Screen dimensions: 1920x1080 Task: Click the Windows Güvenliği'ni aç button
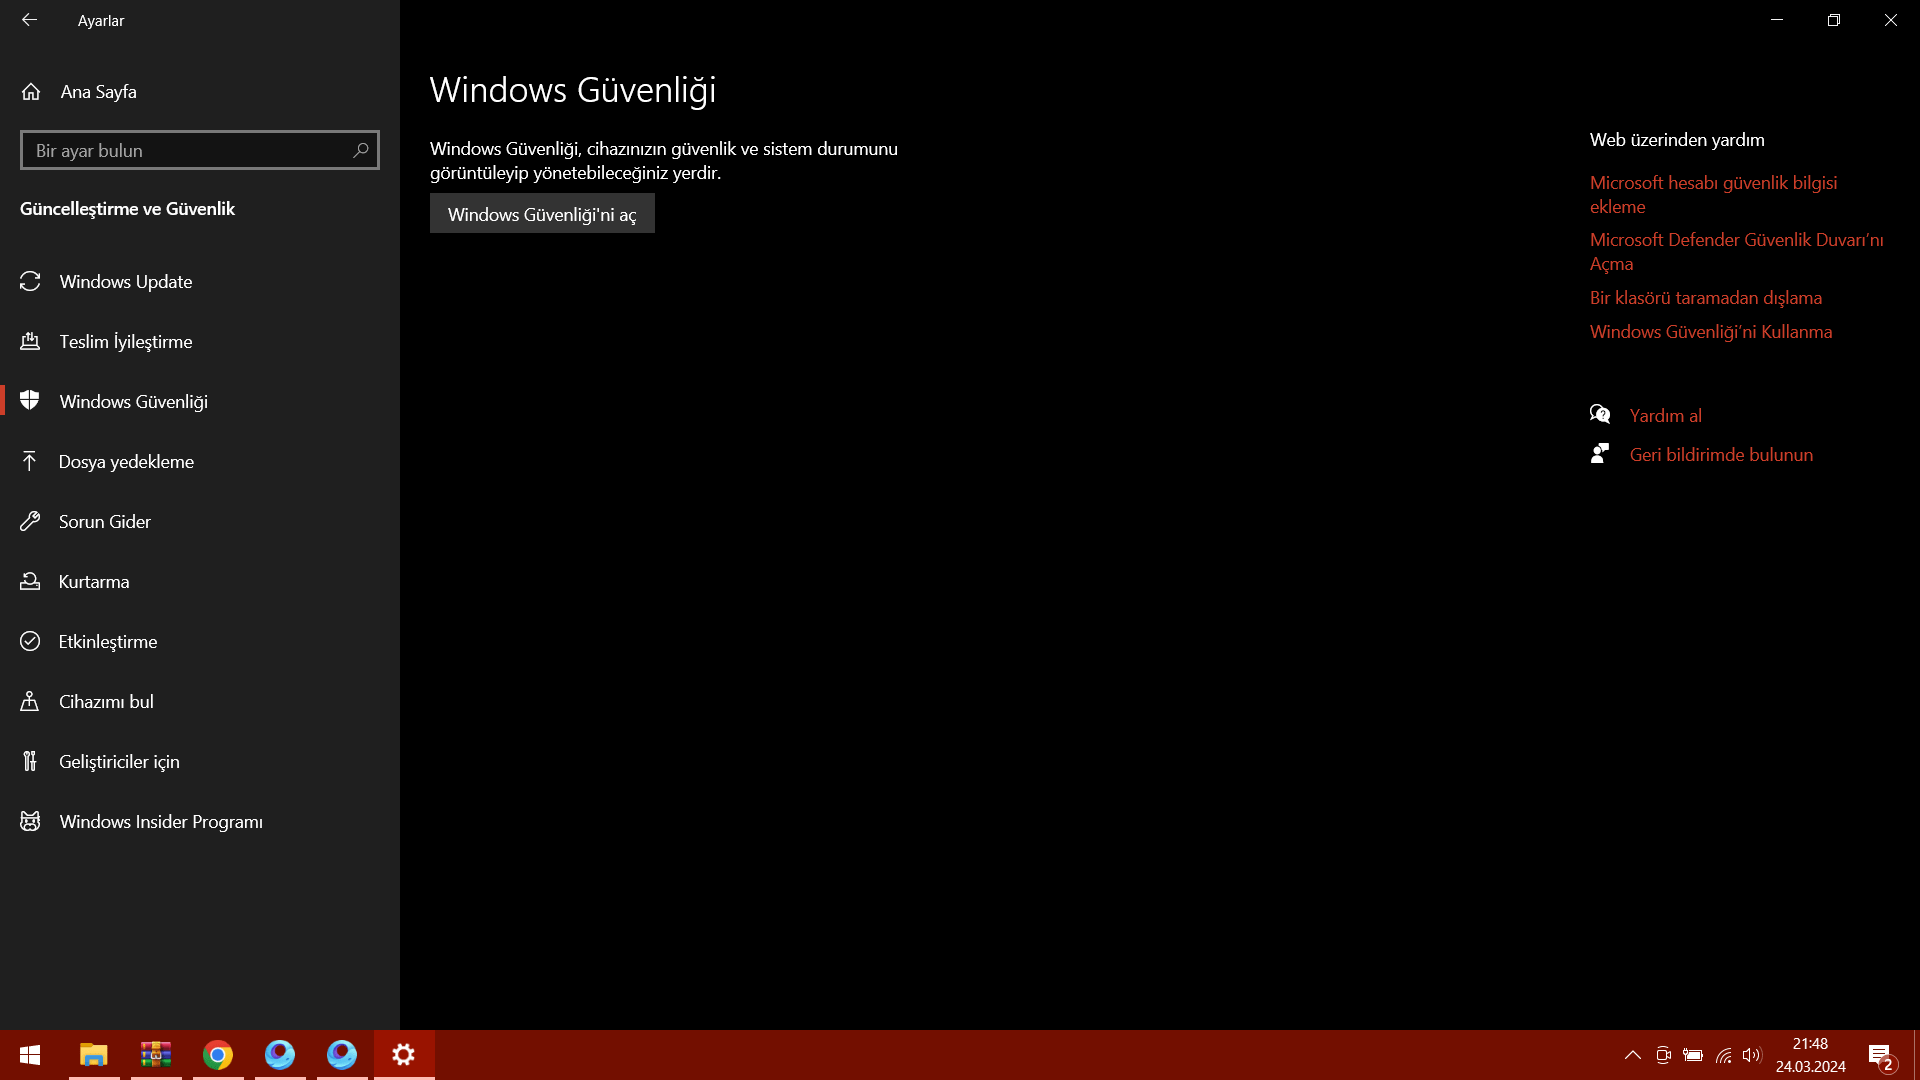(542, 214)
